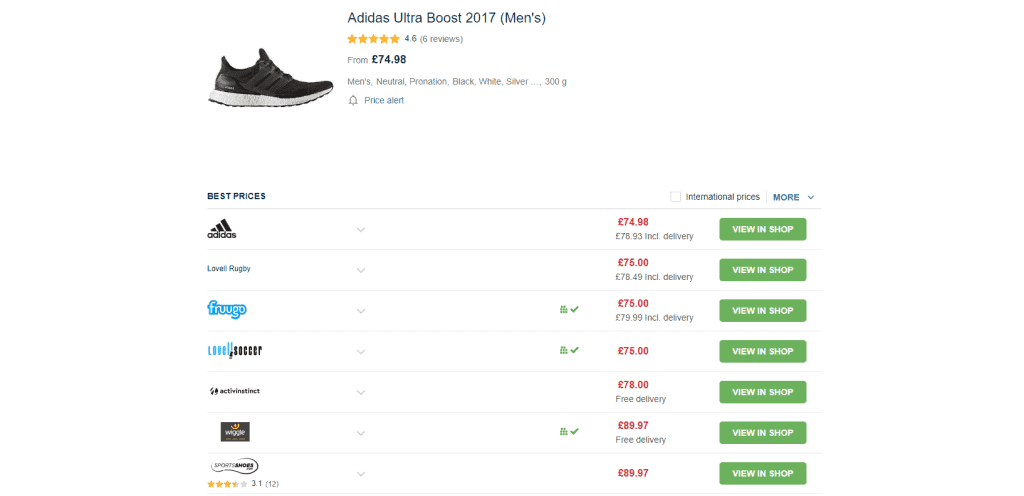View Adidas offer in shop

pyautogui.click(x=763, y=229)
